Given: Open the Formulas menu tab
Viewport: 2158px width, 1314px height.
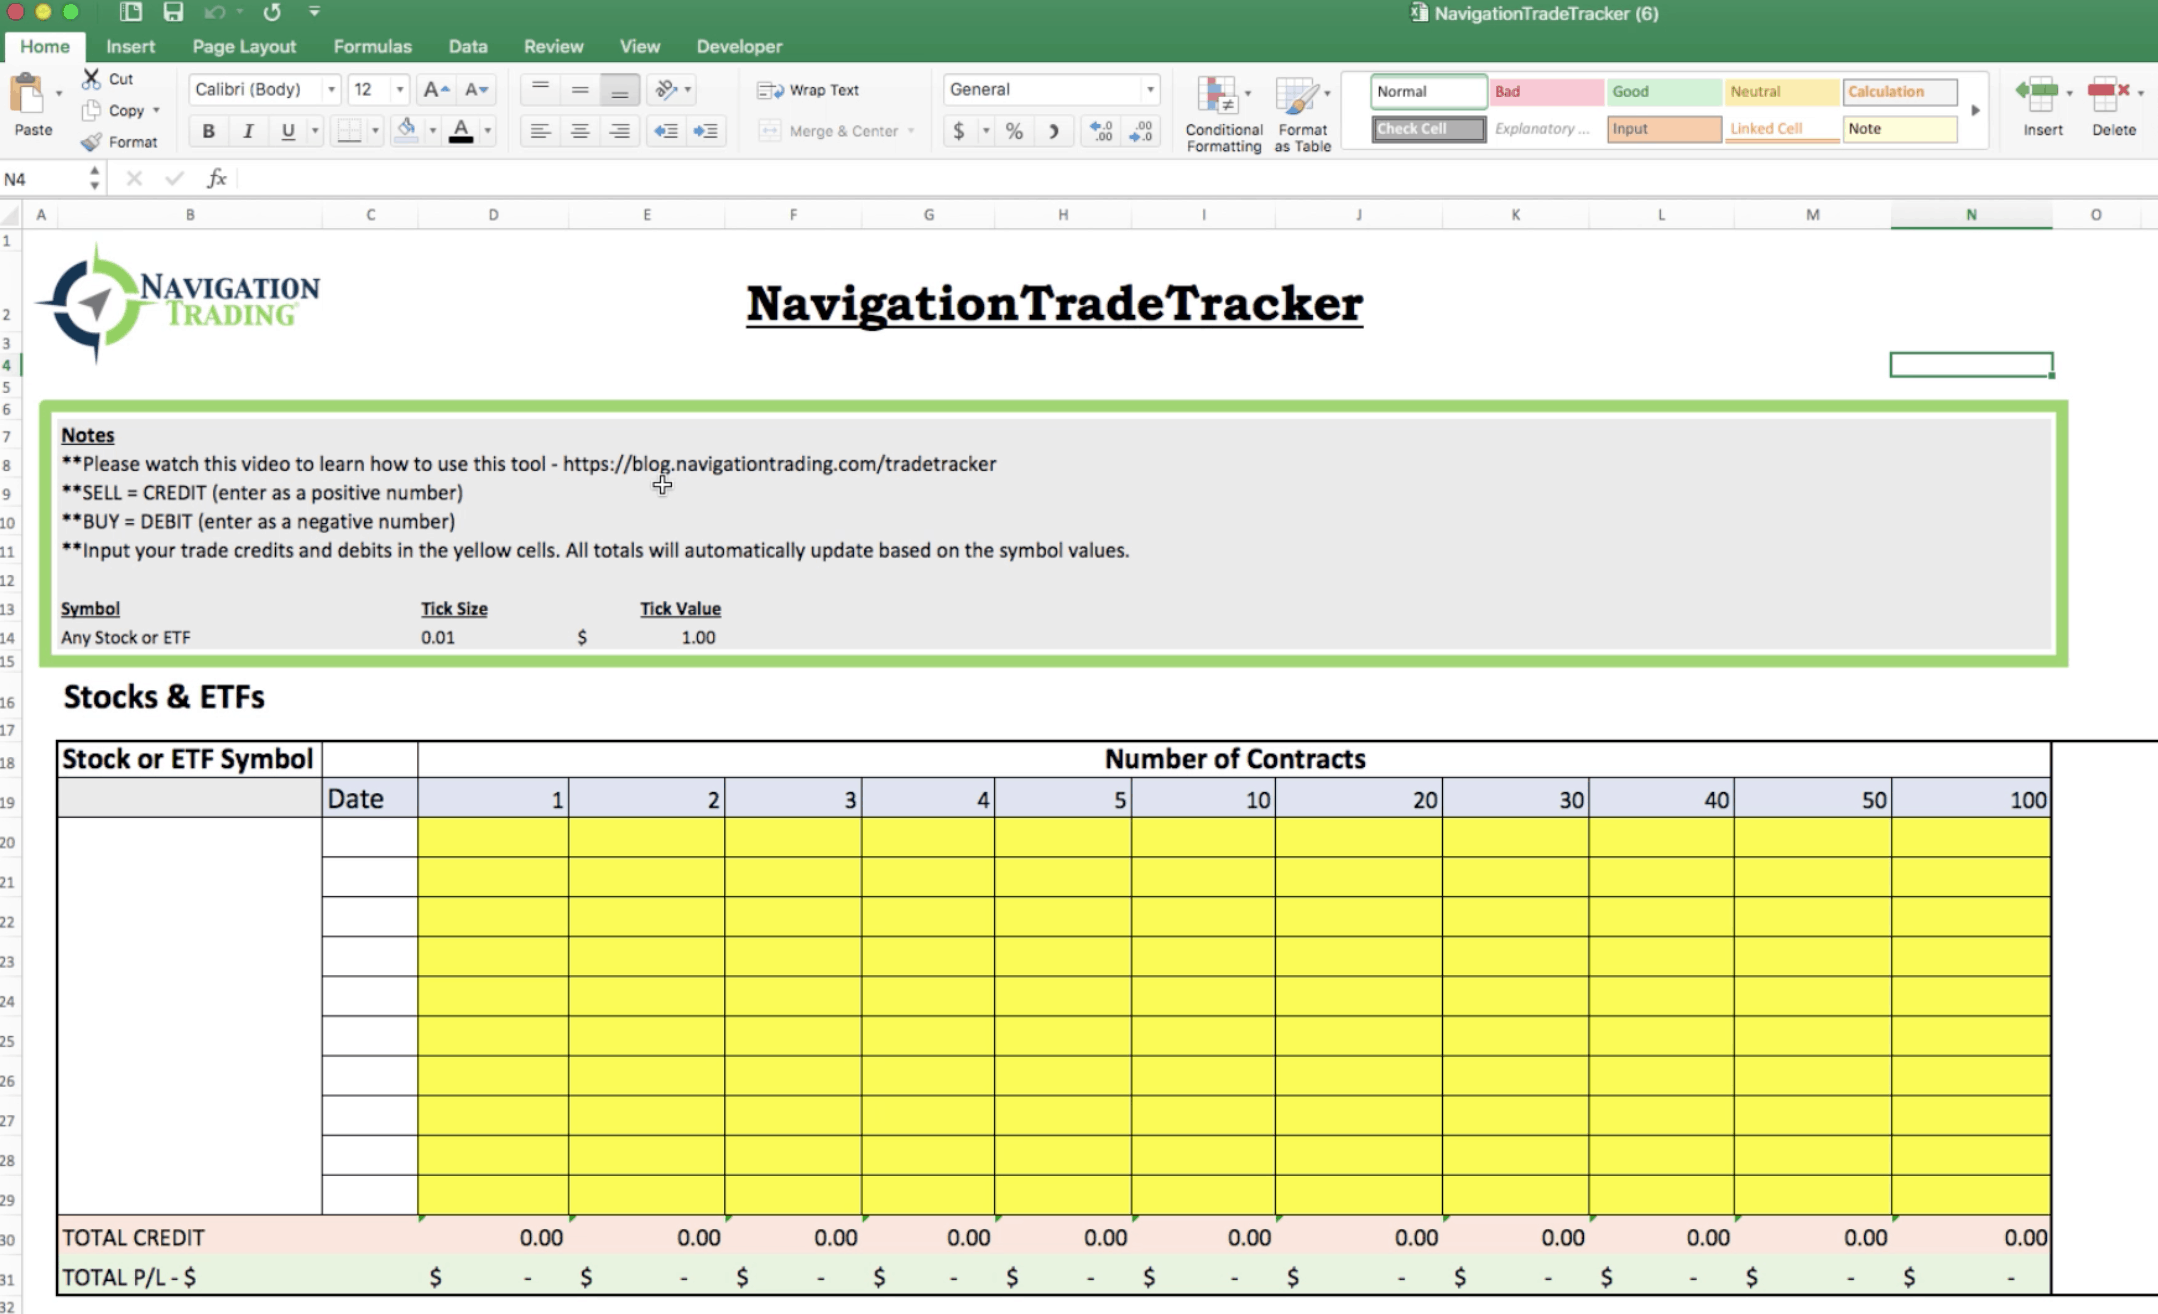Looking at the screenshot, I should (x=370, y=46).
